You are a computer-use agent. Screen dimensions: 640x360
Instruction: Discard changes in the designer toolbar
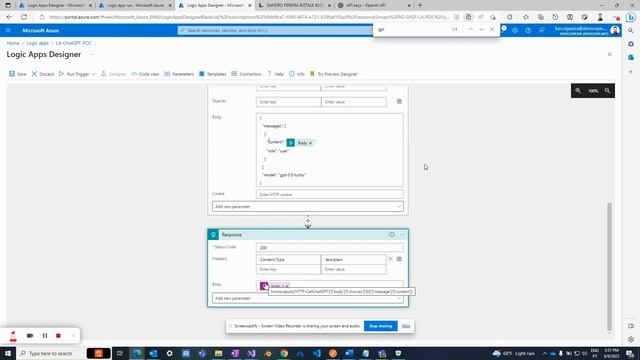[43, 74]
